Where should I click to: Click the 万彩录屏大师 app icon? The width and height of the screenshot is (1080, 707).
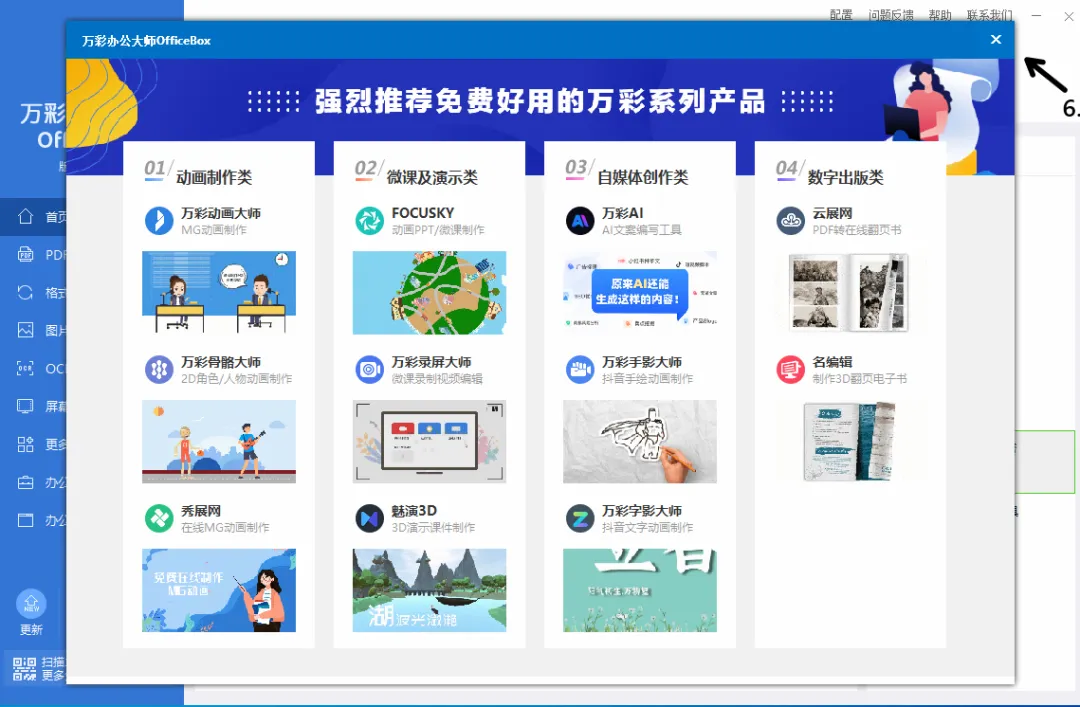click(370, 369)
